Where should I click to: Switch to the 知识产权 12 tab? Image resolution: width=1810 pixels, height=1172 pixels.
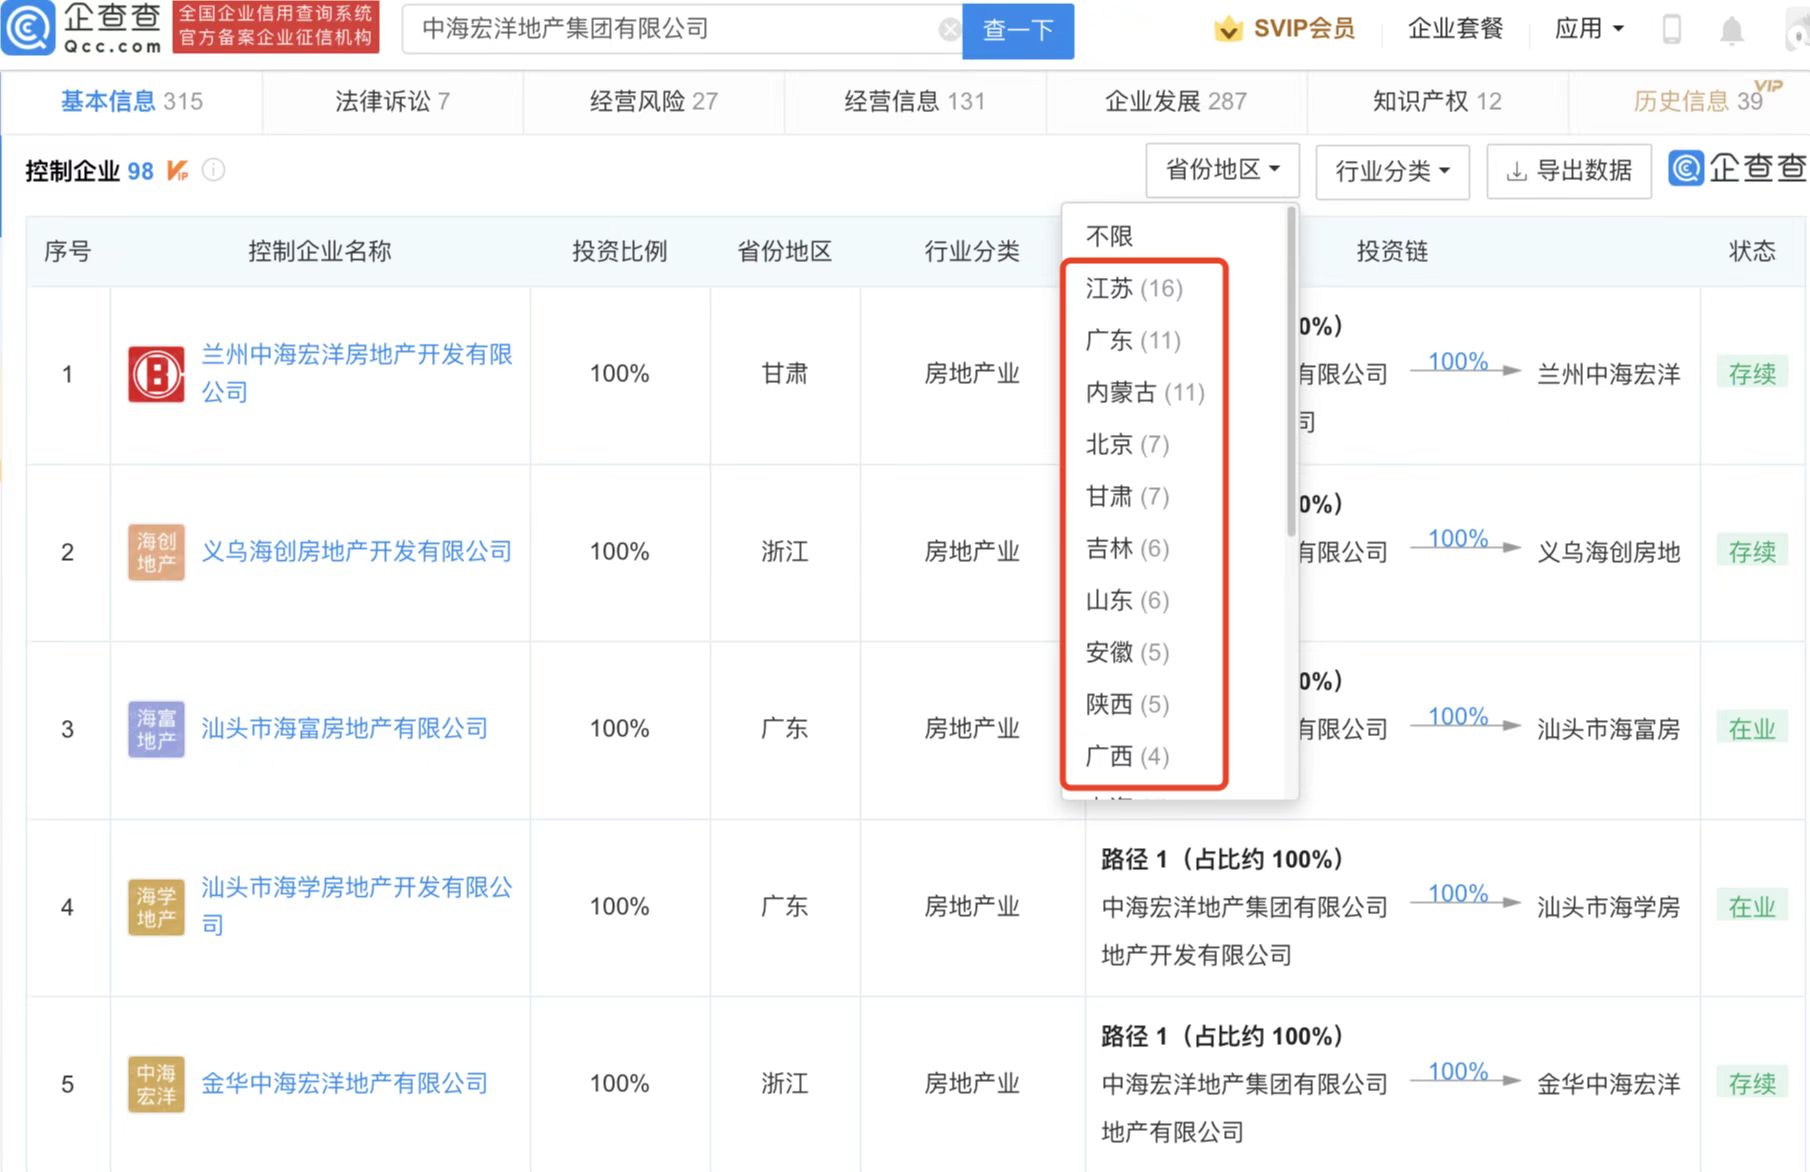[1437, 101]
